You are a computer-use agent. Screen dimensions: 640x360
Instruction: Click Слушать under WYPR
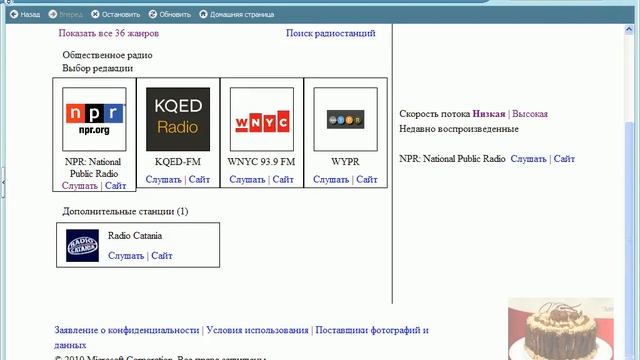point(331,180)
